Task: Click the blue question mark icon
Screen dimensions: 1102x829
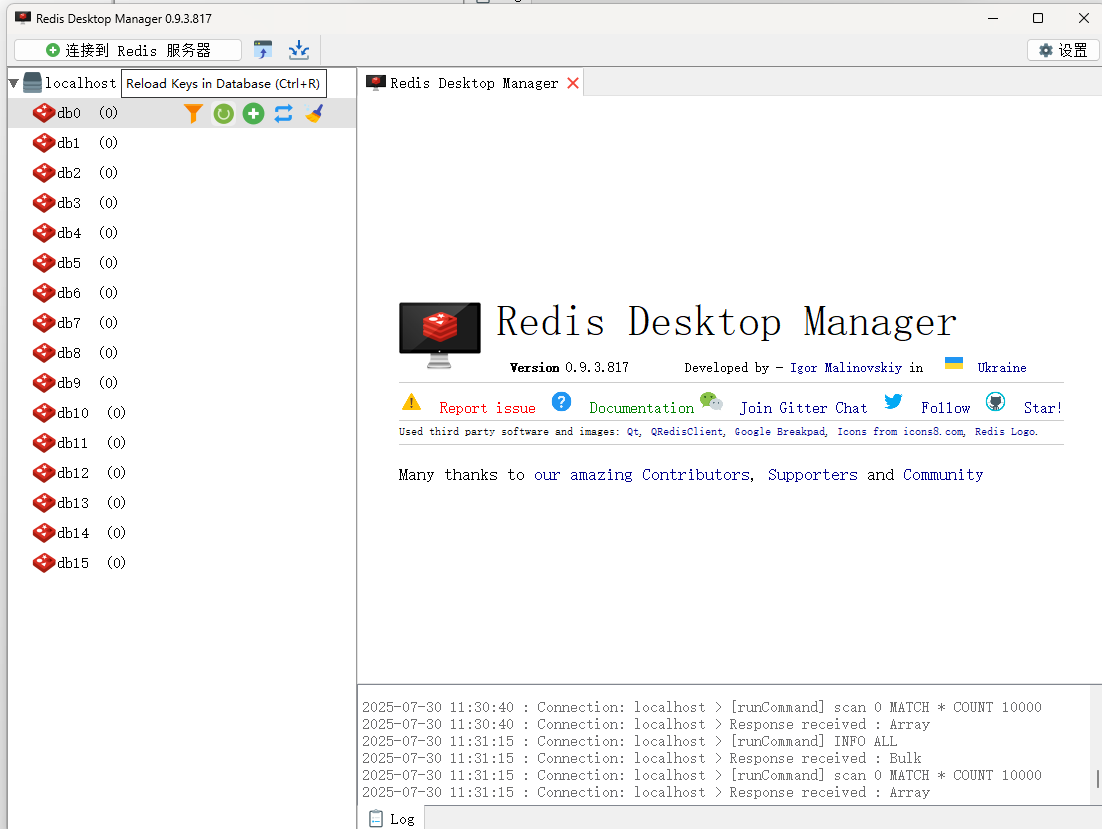Action: [x=561, y=402]
